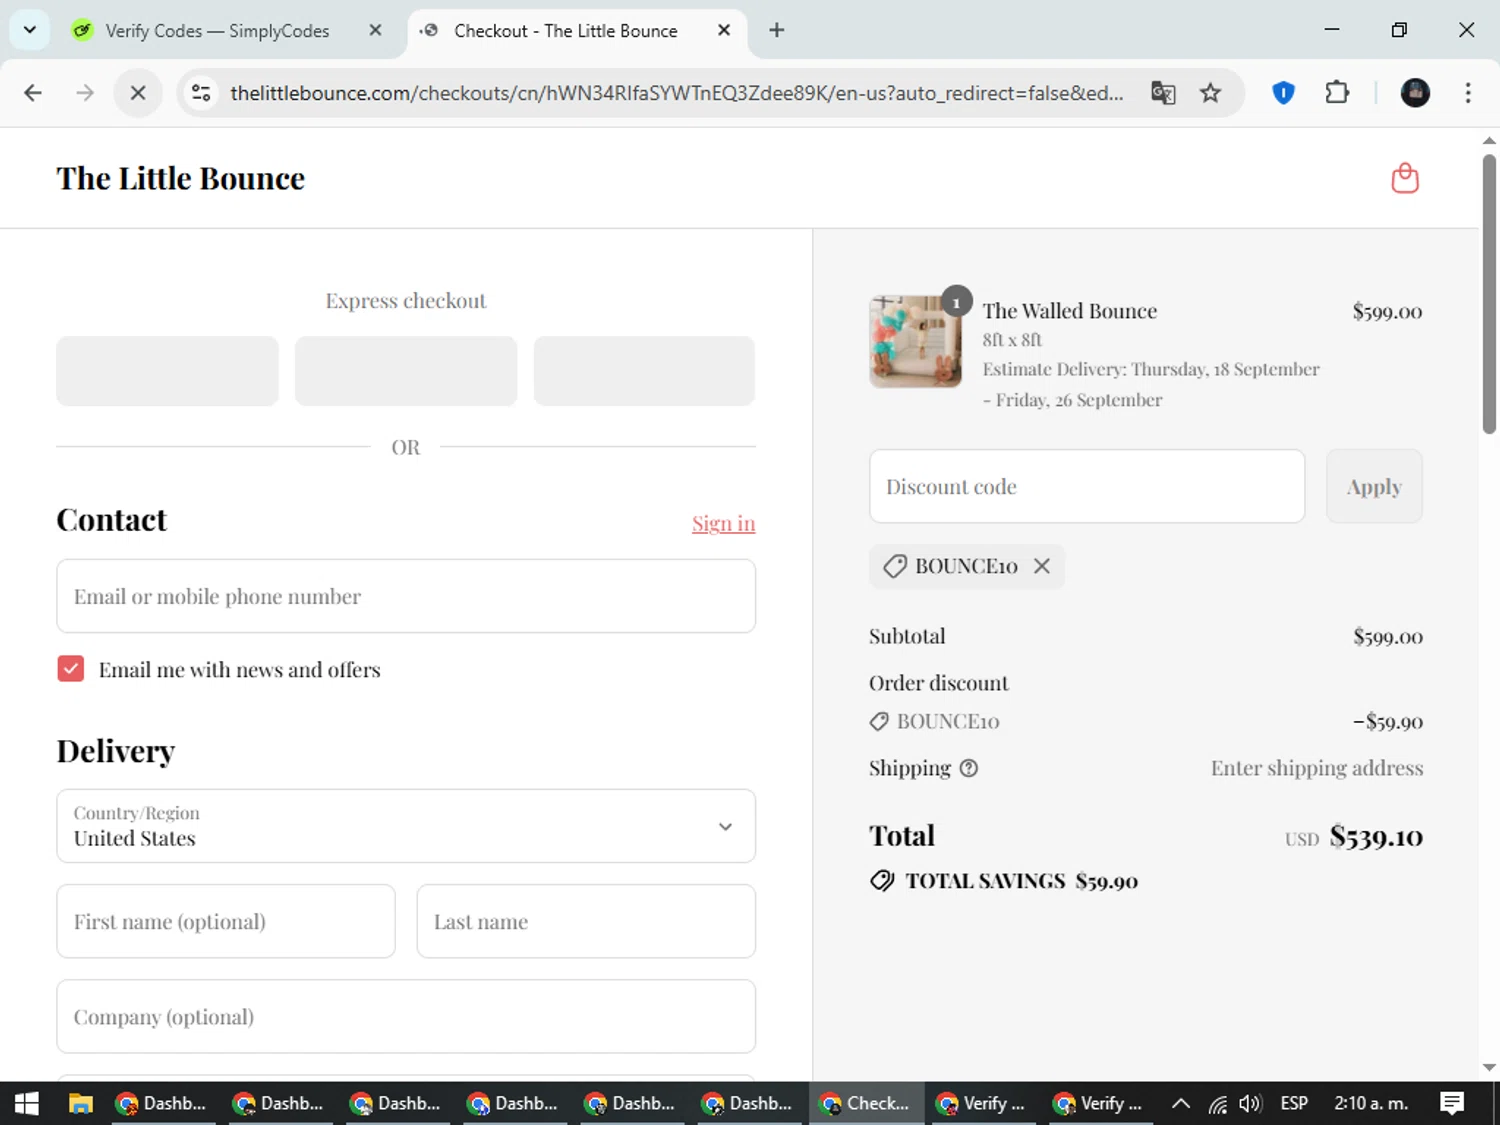Click the Sign in link
The image size is (1500, 1125).
pyautogui.click(x=723, y=523)
